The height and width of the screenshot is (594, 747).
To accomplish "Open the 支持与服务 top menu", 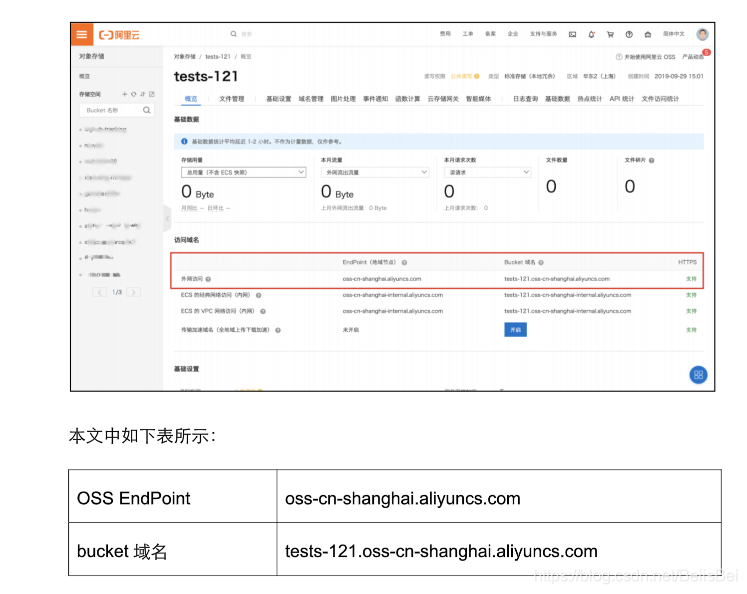I will 543,34.
